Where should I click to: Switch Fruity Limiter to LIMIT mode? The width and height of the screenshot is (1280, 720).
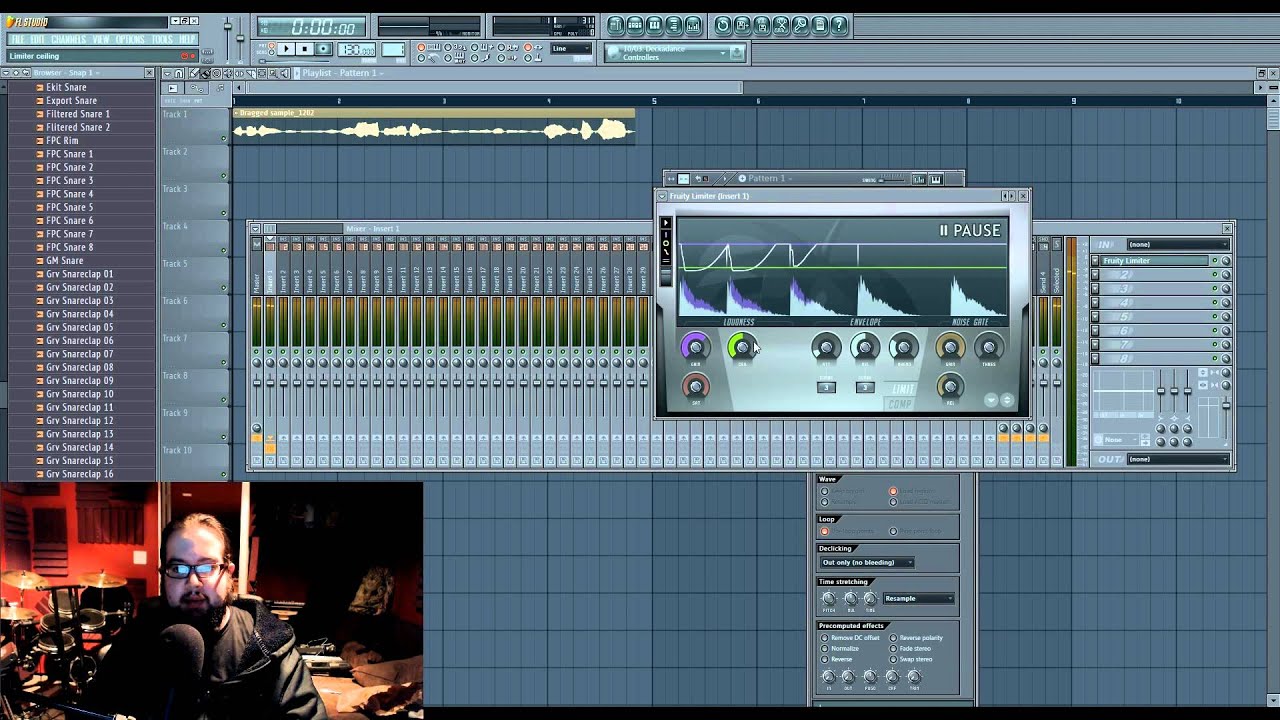click(903, 389)
